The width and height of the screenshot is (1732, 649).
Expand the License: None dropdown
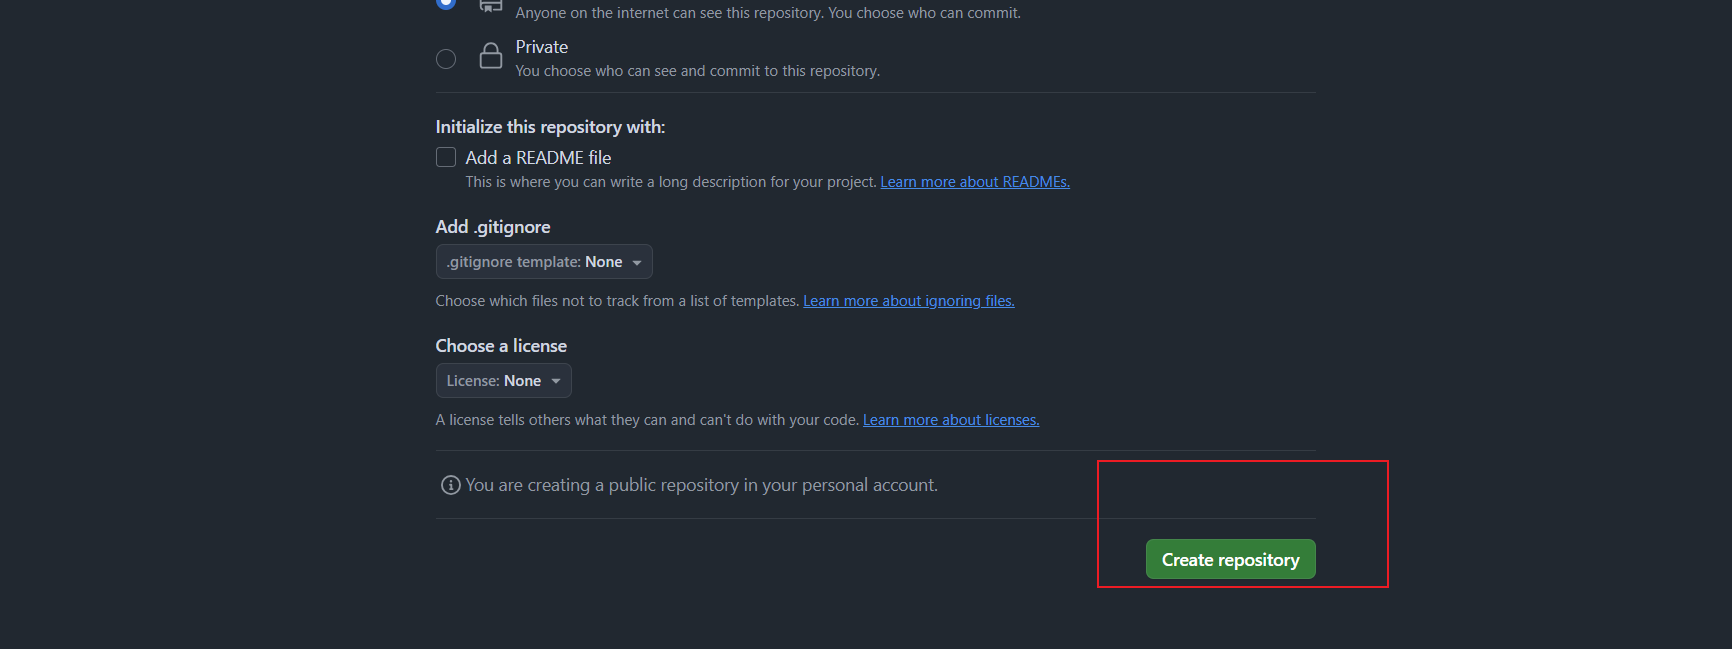click(503, 381)
